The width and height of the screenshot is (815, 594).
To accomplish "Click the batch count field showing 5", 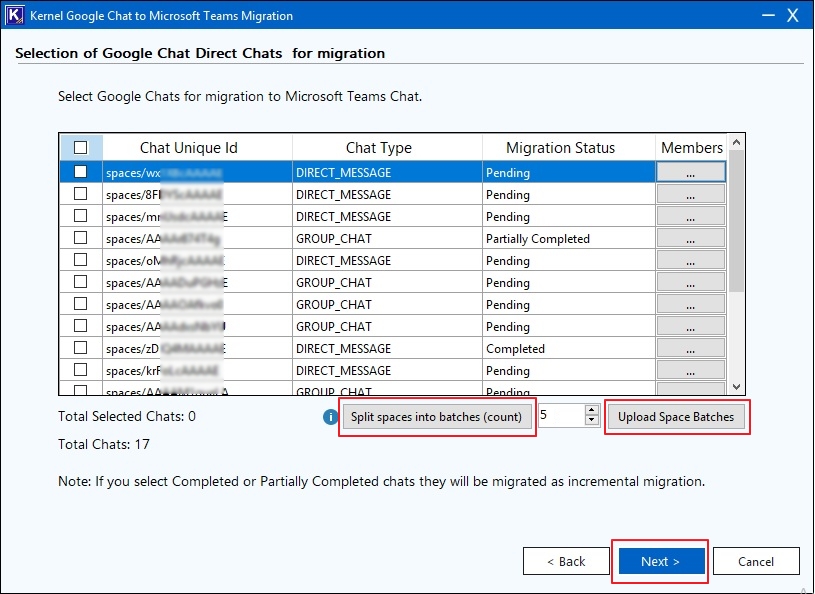I will pyautogui.click(x=561, y=415).
